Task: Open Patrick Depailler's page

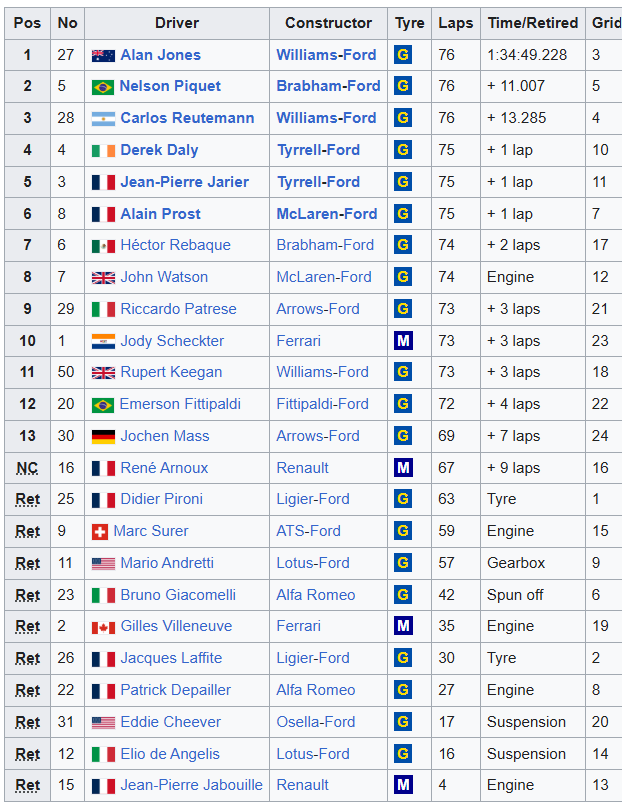Action: pyautogui.click(x=175, y=690)
